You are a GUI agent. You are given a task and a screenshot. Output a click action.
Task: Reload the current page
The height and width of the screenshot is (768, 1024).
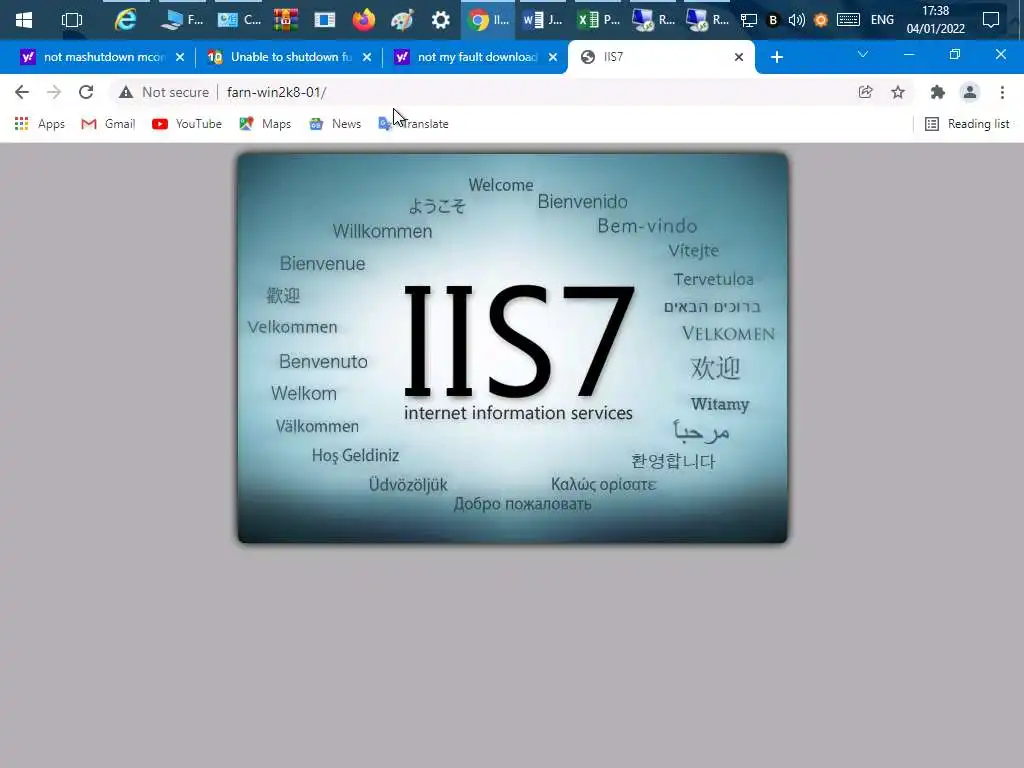point(86,92)
